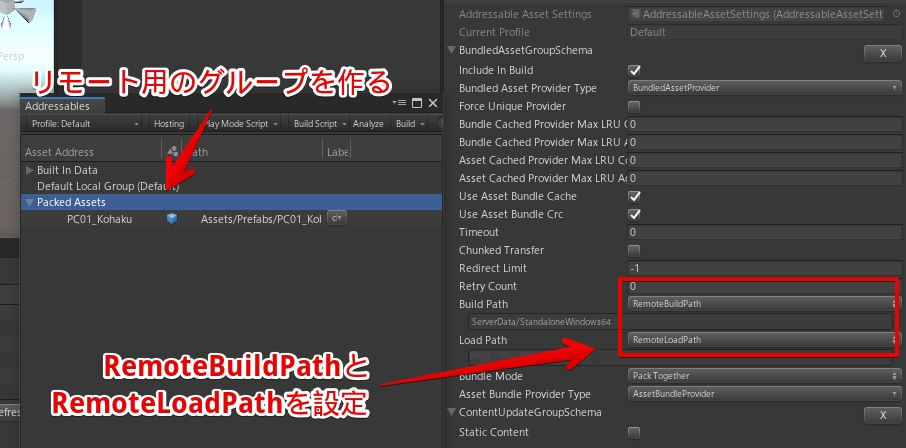This screenshot has width=906, height=448.
Task: Collapse the BundledAssetGroupSchema section
Action: [451, 50]
